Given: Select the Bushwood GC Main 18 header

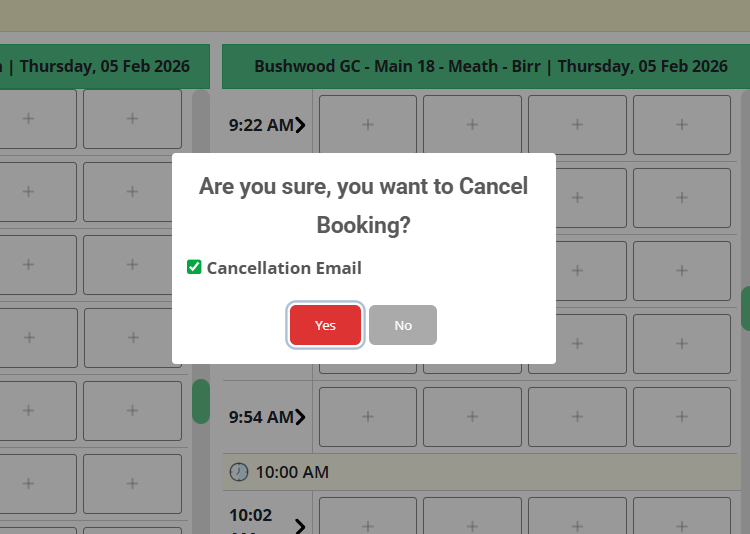Looking at the screenshot, I should (490, 66).
